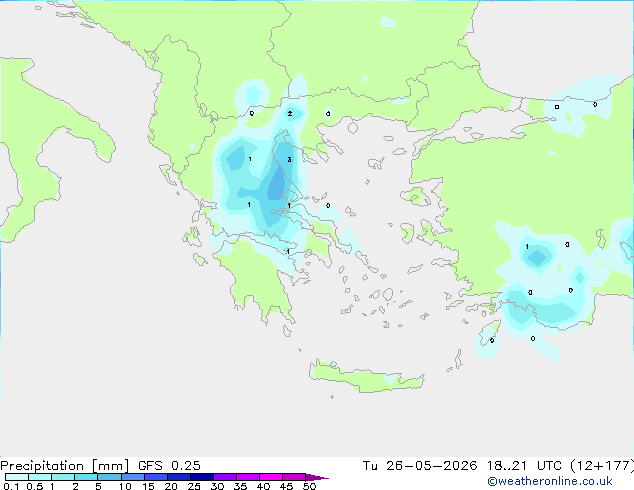Click the "10" legend scale label
The image size is (634, 490).
125,486
